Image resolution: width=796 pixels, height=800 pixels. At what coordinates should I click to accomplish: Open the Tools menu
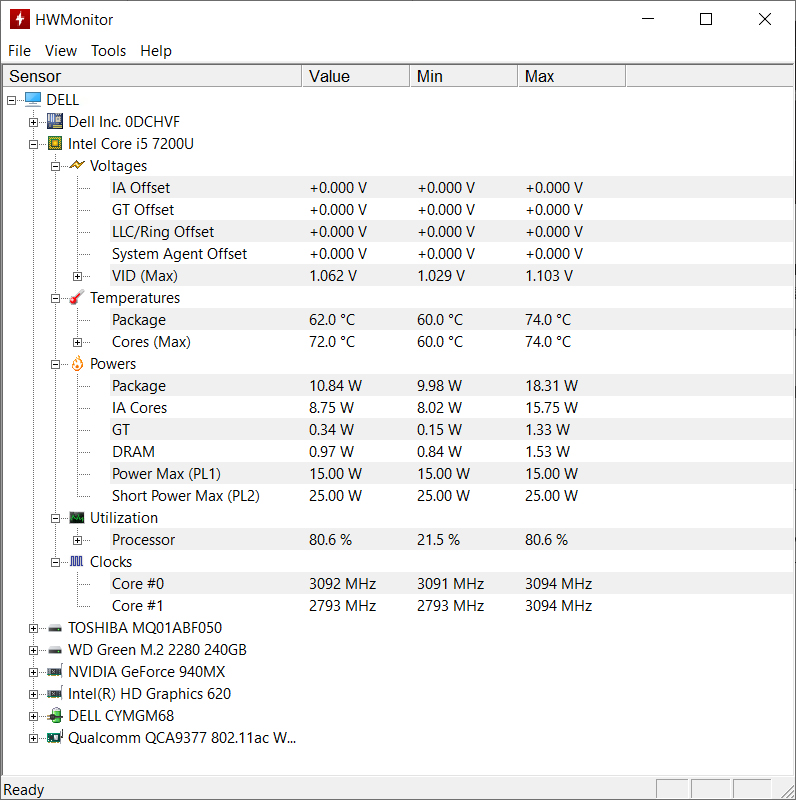tap(108, 51)
